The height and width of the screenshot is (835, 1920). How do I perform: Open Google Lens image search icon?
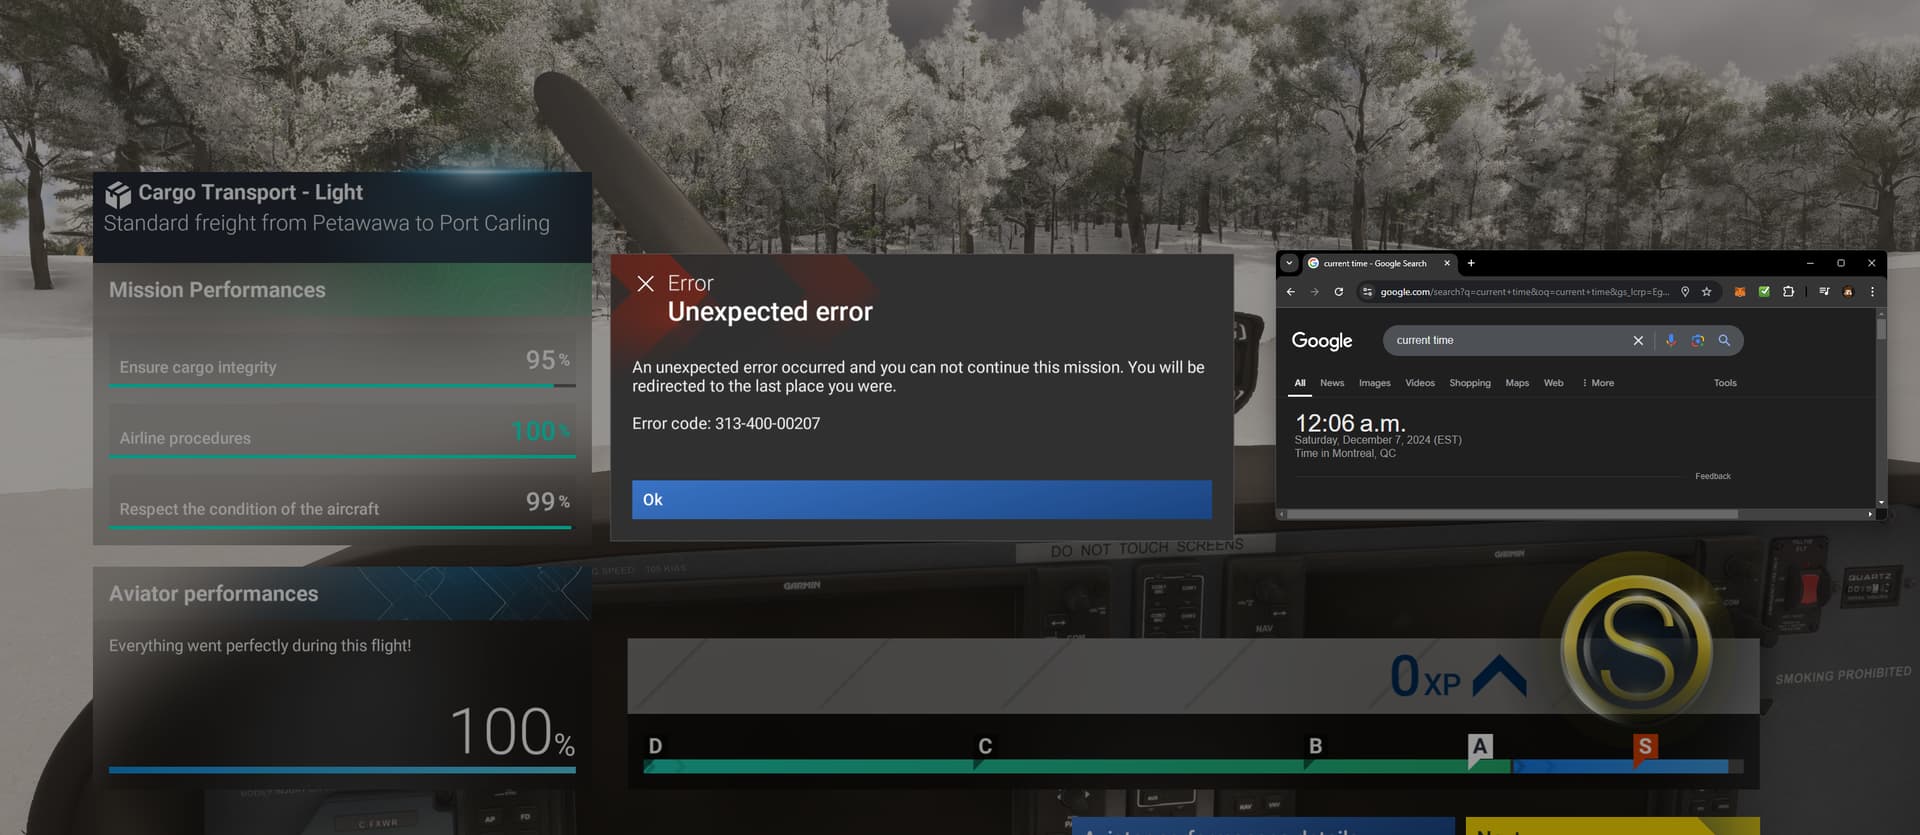[1697, 340]
